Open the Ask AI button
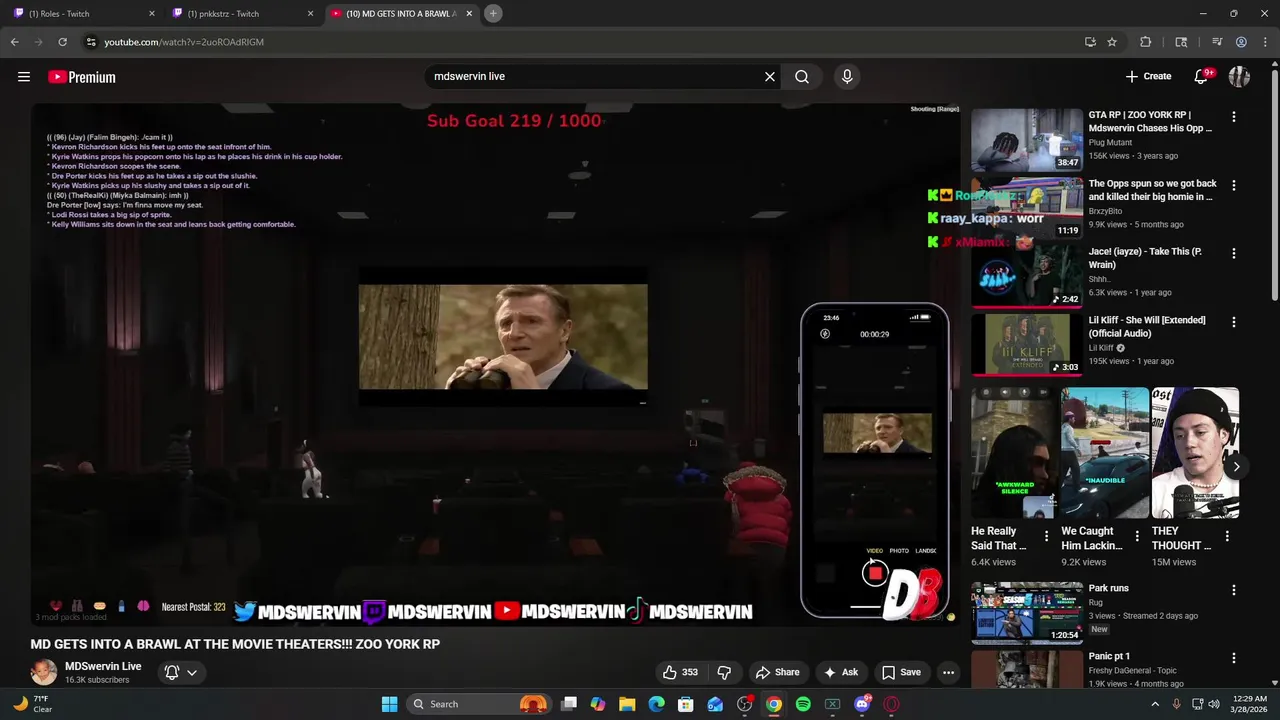 [x=840, y=672]
